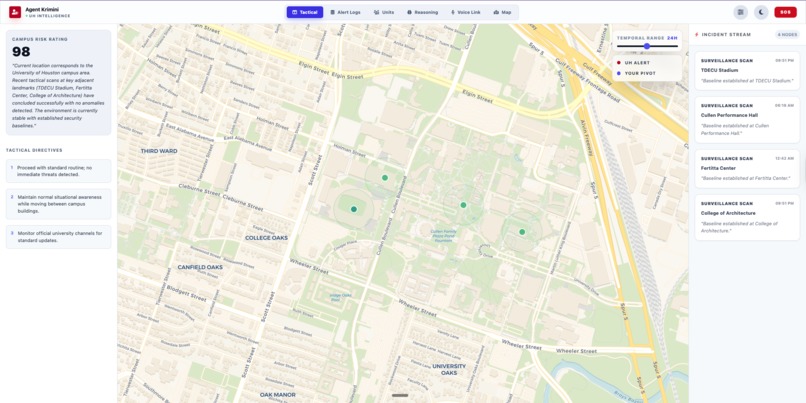Click the 12:42 AM timestamp

point(784,158)
